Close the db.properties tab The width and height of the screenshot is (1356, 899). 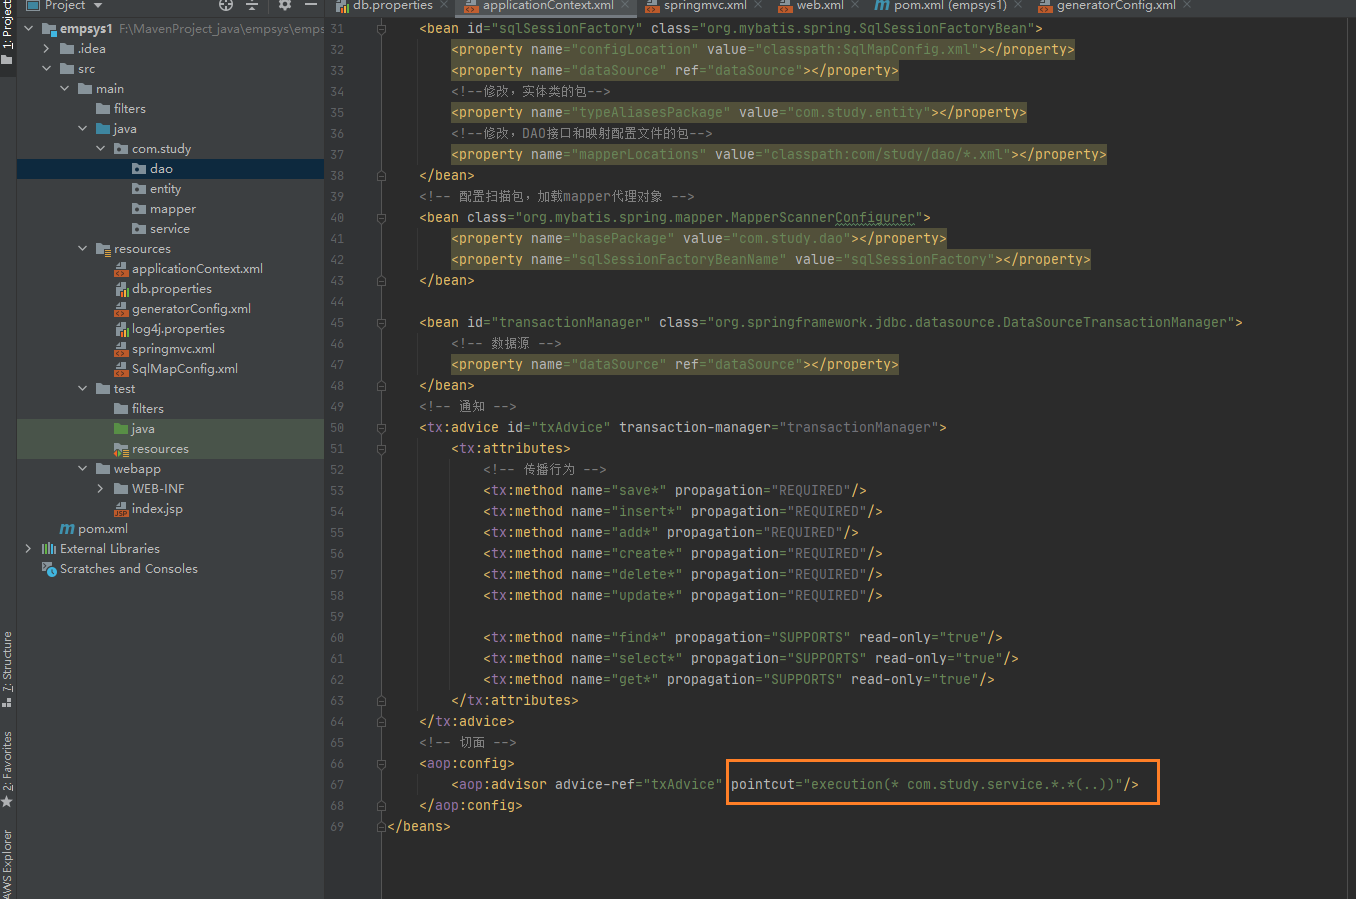coord(445,5)
